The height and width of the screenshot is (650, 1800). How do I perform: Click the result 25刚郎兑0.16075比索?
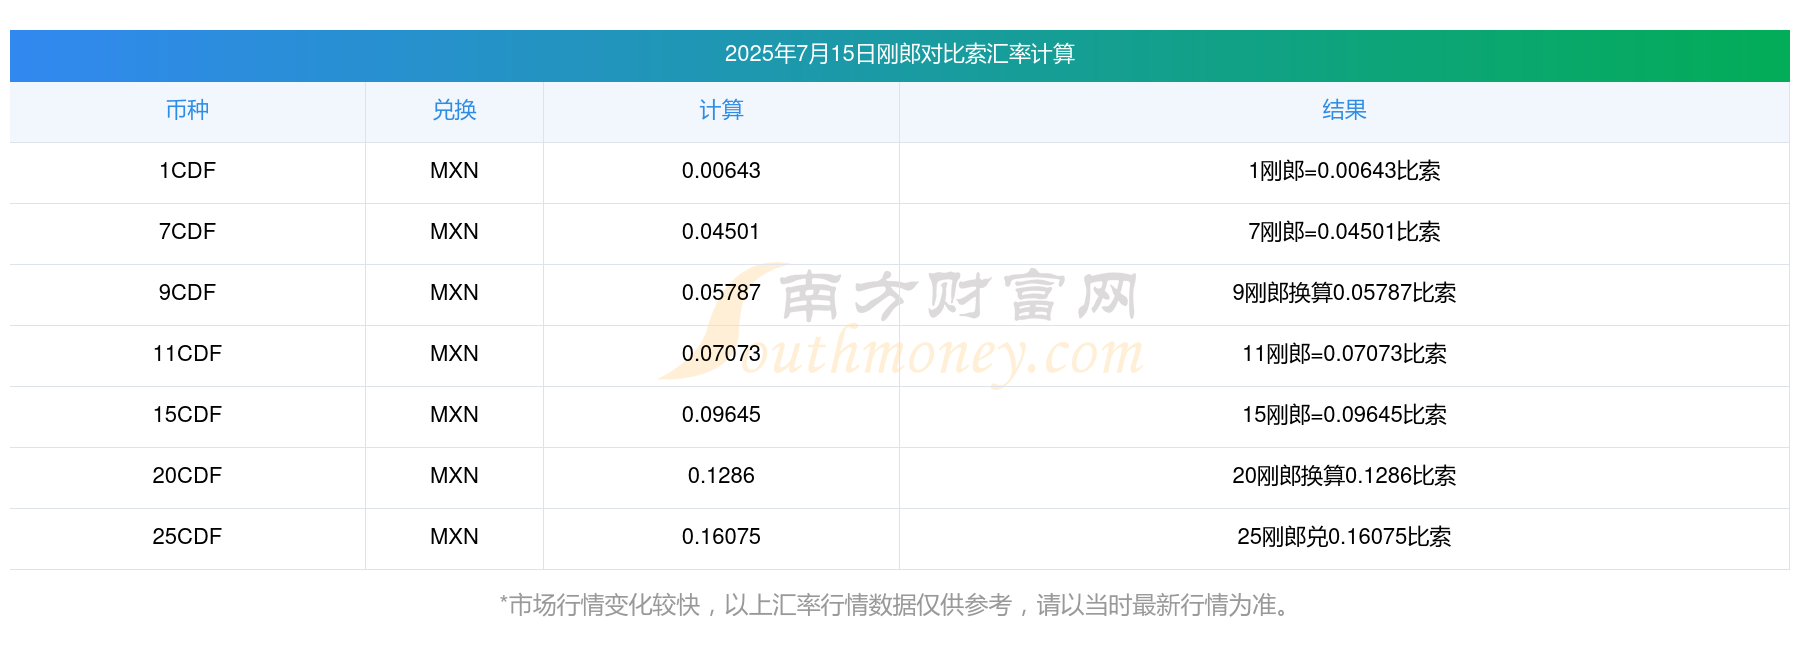(x=1344, y=537)
